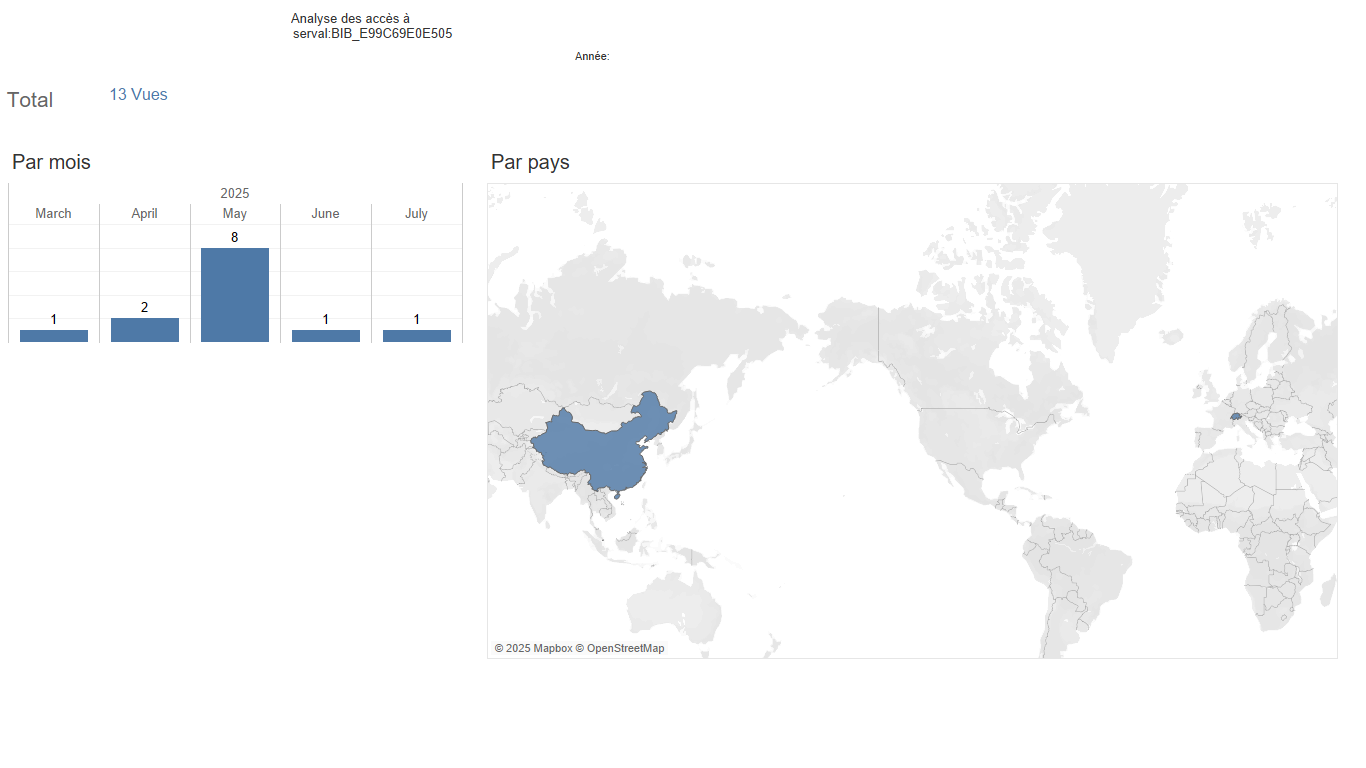Viewport: 1366px width, 768px height.
Task: Click the 13 Vues total value
Action: click(x=139, y=95)
